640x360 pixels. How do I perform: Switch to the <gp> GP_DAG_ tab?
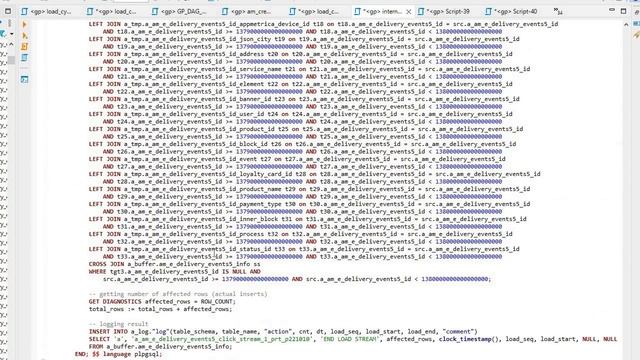point(179,11)
